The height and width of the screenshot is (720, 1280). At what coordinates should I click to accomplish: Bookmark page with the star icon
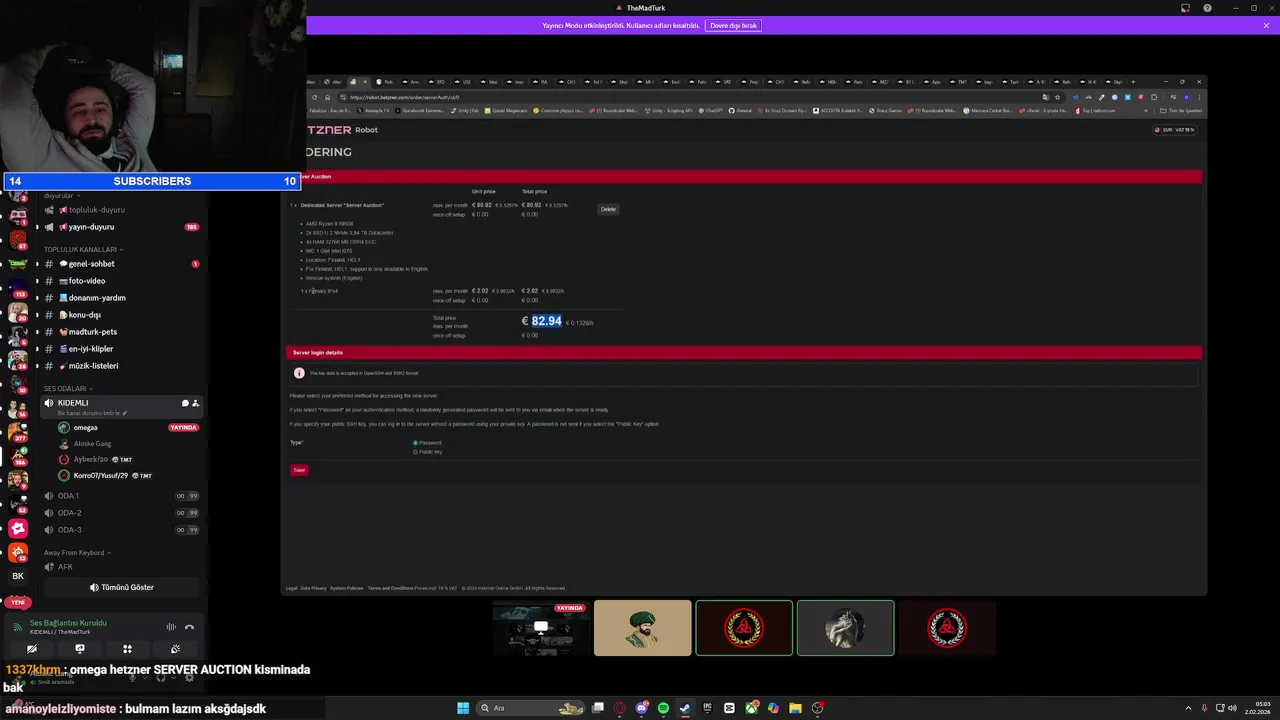click(1058, 97)
